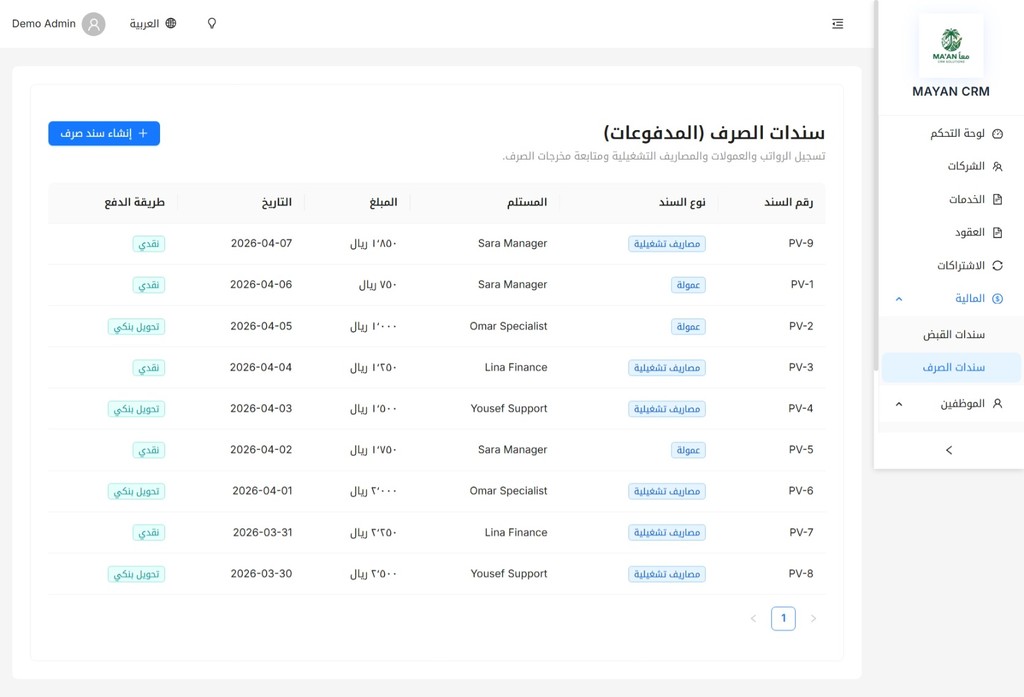Image resolution: width=1024 pixels, height=697 pixels.
Task: Click the subscriptions refresh icon
Action: [x=997, y=265]
